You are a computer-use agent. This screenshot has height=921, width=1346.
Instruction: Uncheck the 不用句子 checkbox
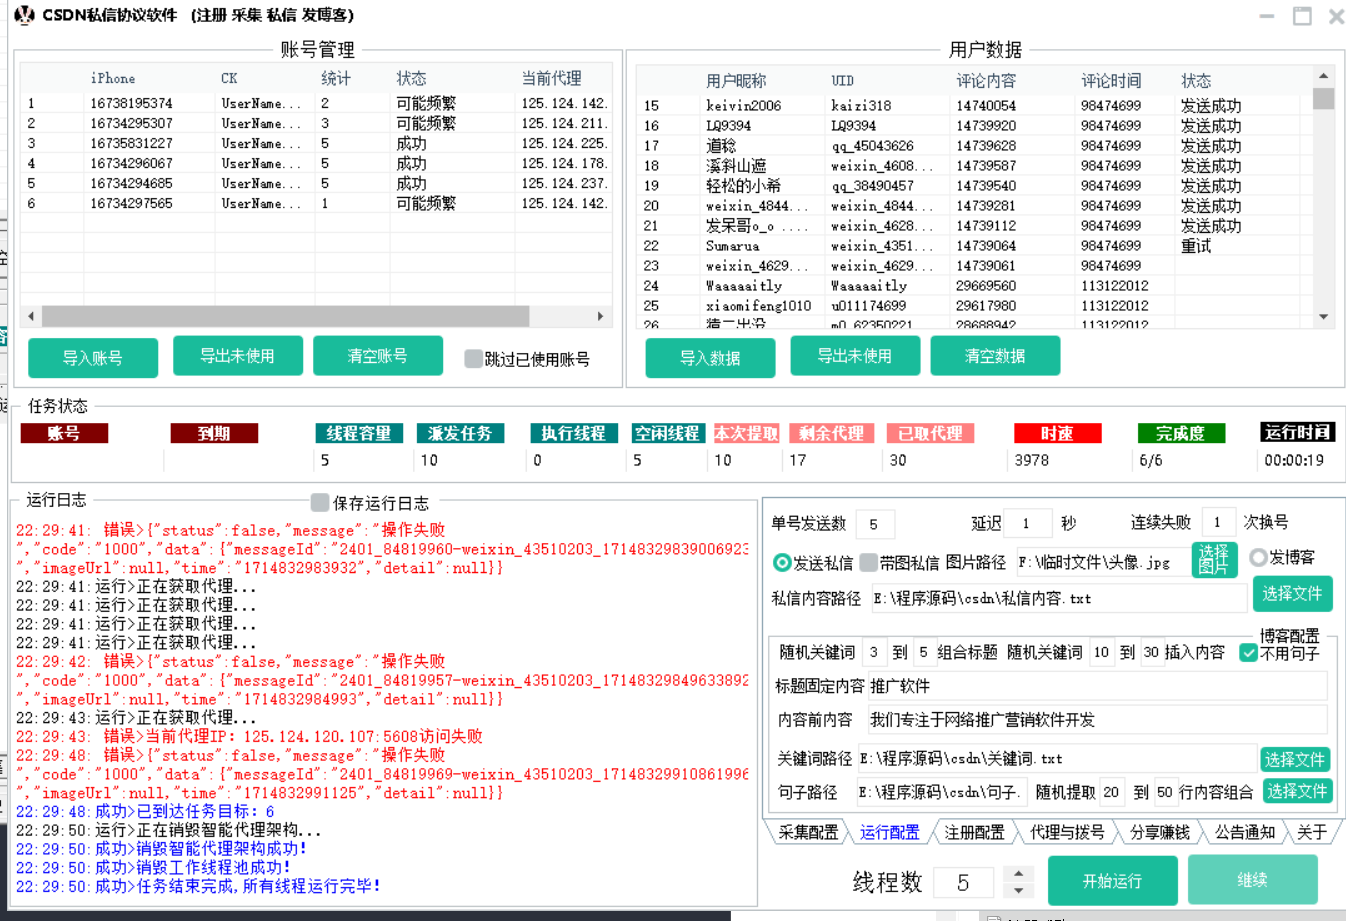click(1248, 653)
